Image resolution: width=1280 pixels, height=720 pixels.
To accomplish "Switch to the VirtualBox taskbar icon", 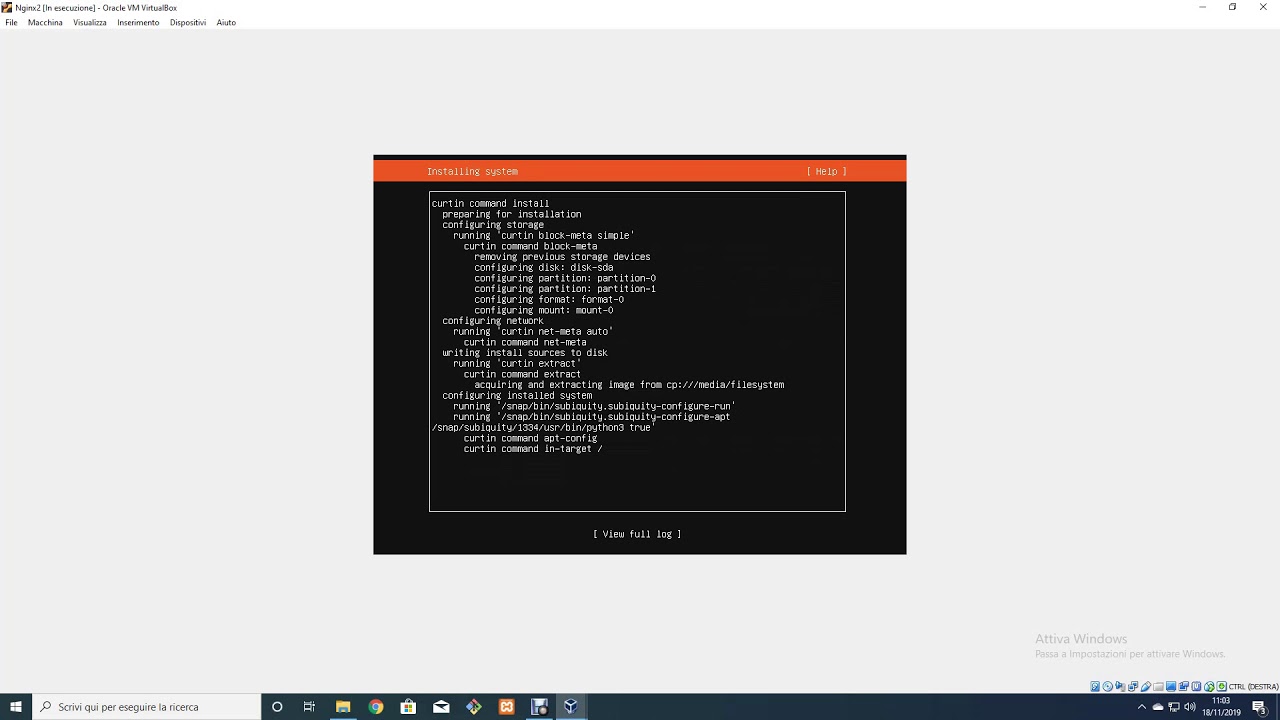I will pos(571,707).
